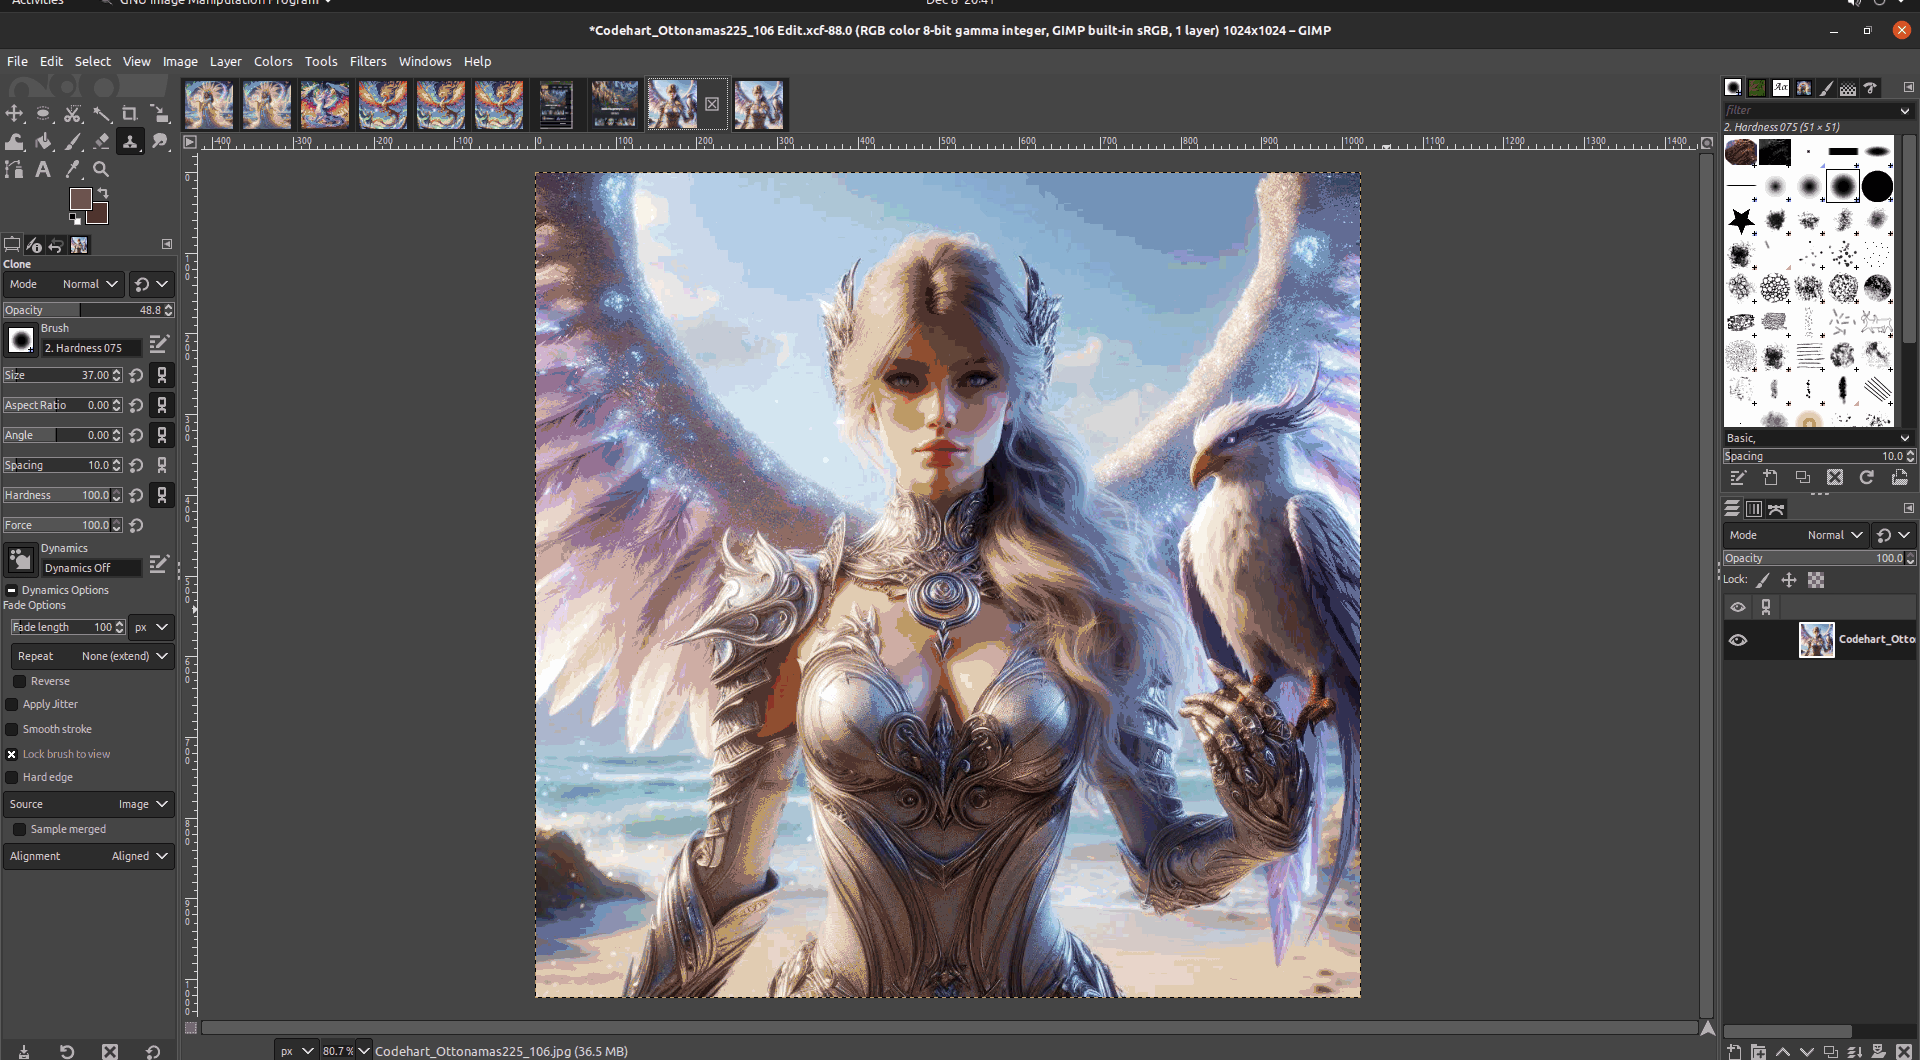This screenshot has width=1920, height=1060.
Task: Switch to the Device Status tab
Action: tap(34, 245)
